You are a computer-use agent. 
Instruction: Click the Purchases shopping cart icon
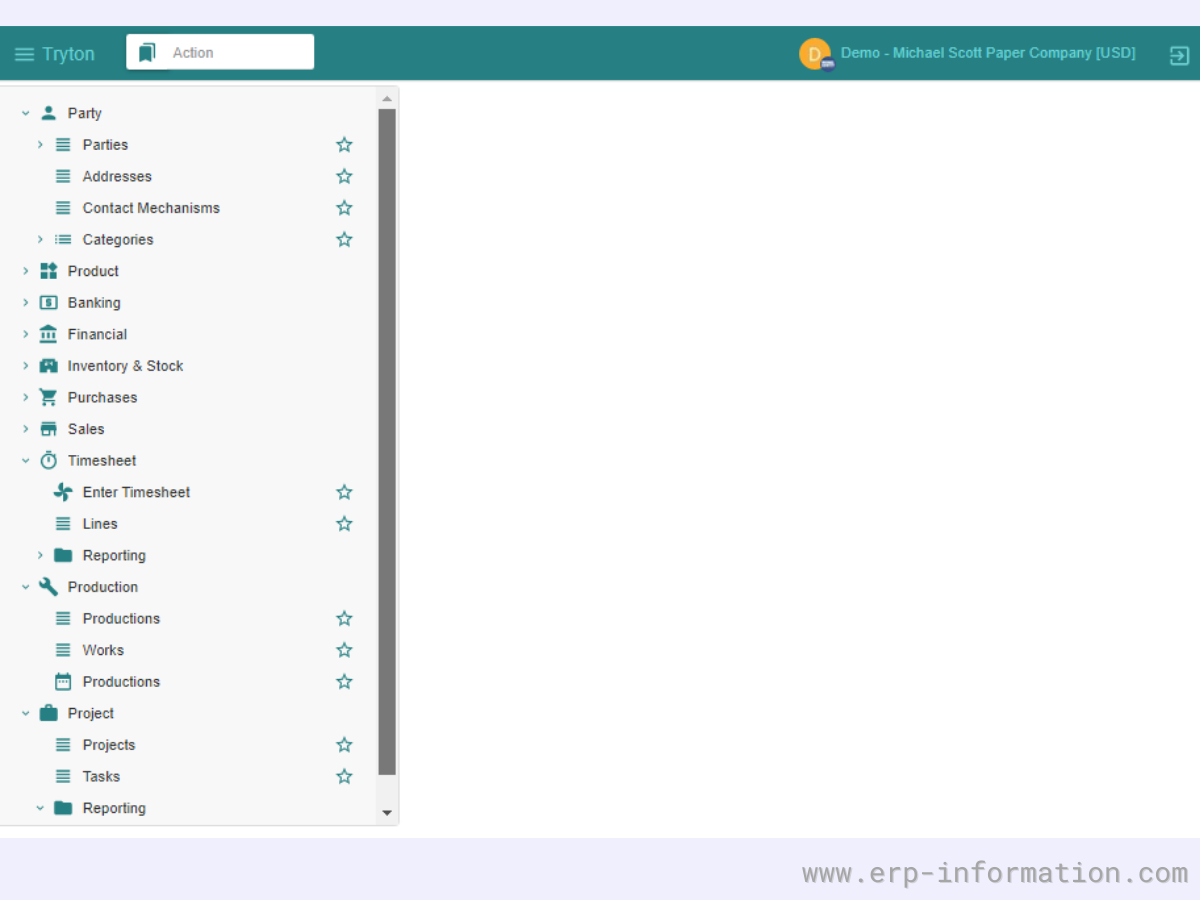(x=48, y=397)
